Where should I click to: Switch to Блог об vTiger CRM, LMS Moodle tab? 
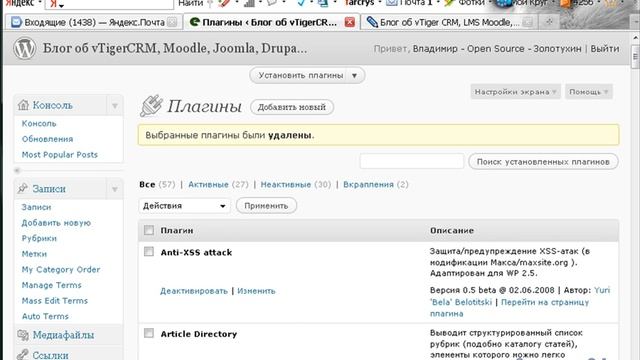pyautogui.click(x=449, y=22)
